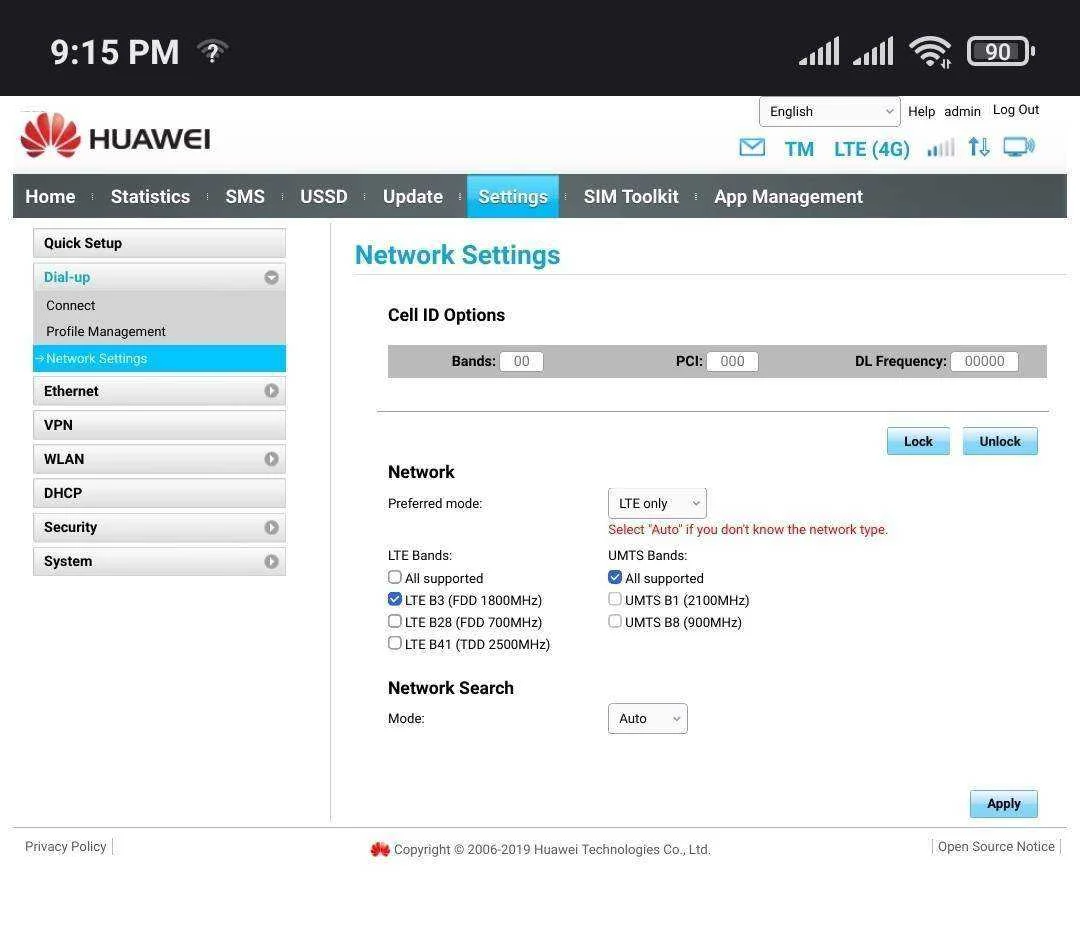Tap the phone battery indicator
The image size is (1080, 925).
1001,52
